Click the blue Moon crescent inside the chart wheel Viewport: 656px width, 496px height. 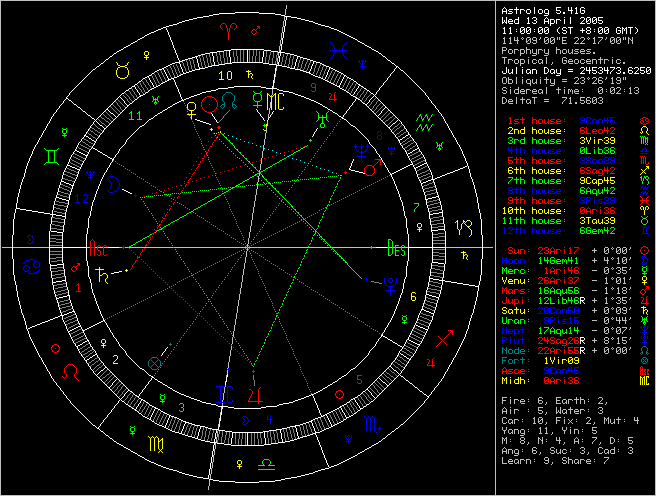click(x=115, y=184)
